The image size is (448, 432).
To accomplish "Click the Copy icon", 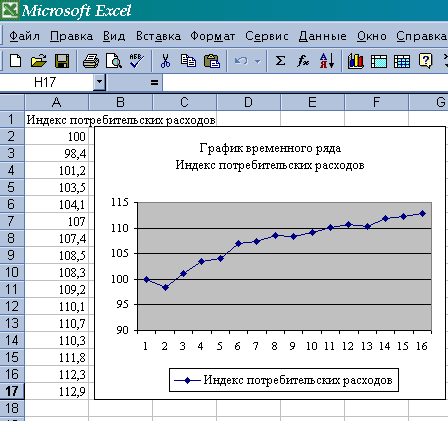I will [188, 61].
